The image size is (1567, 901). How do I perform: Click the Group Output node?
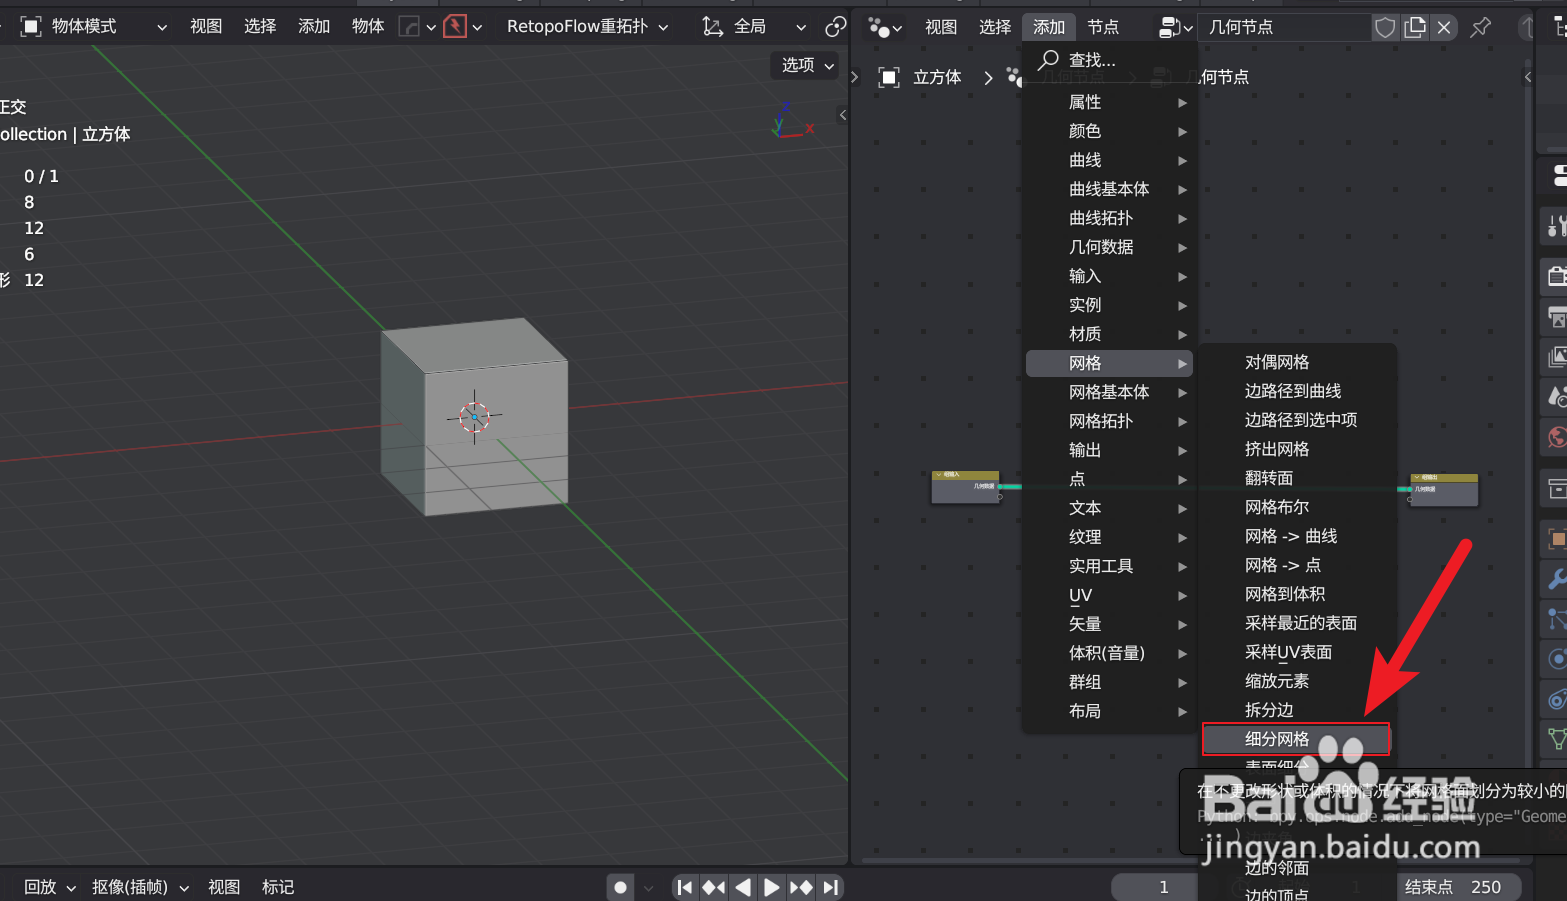click(1444, 490)
